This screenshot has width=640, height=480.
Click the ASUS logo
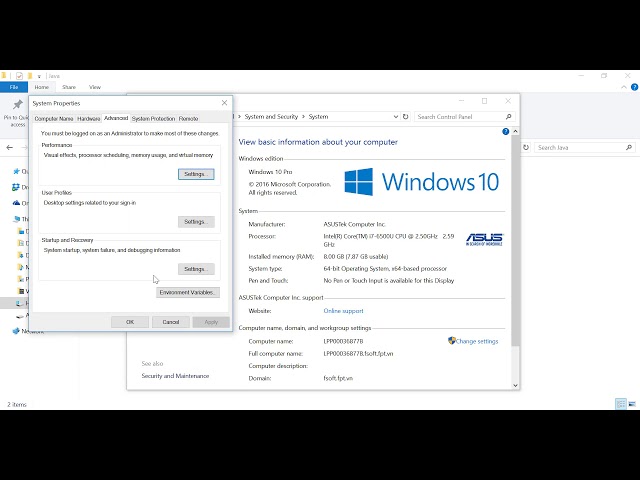[484, 239]
